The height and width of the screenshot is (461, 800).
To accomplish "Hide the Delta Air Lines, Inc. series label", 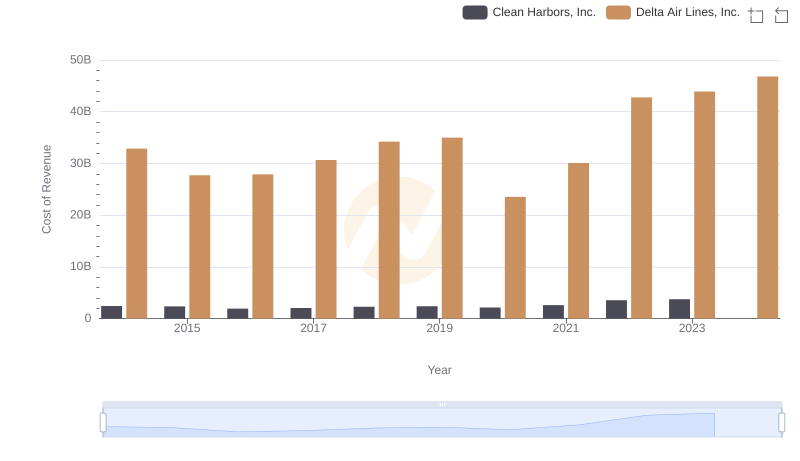I will pyautogui.click(x=688, y=12).
